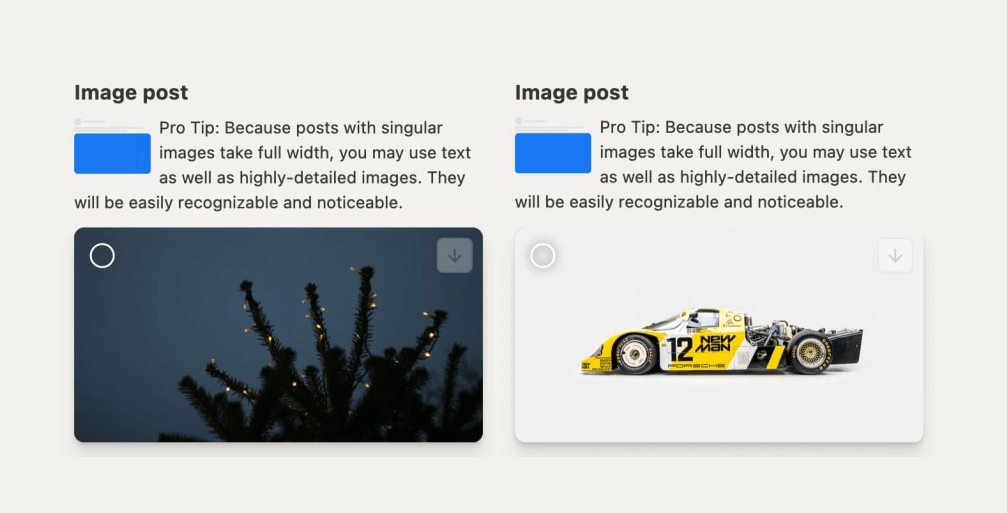Click the small grey avatar dot above left blue box
The image size is (1007, 513).
pyautogui.click(x=78, y=121)
